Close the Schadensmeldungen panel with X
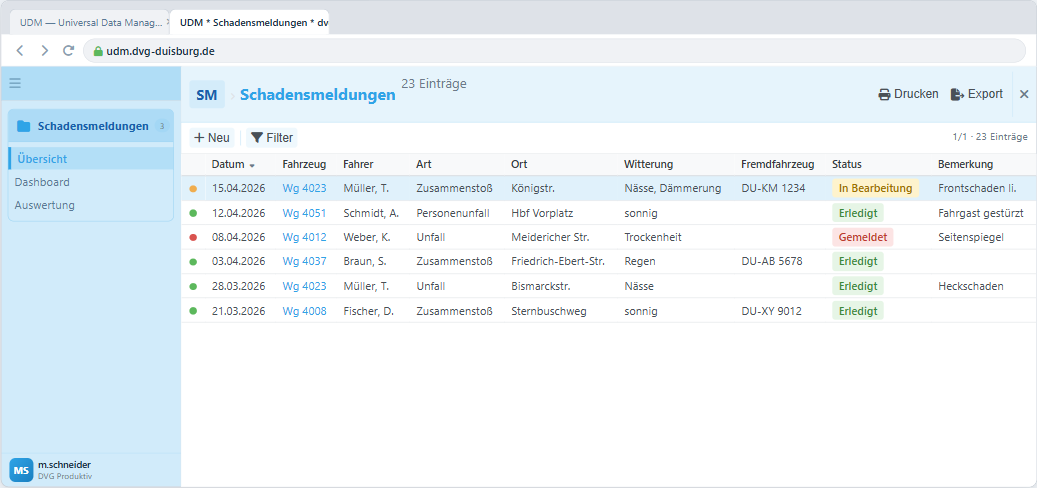1037x488 pixels. pyautogui.click(x=1024, y=95)
